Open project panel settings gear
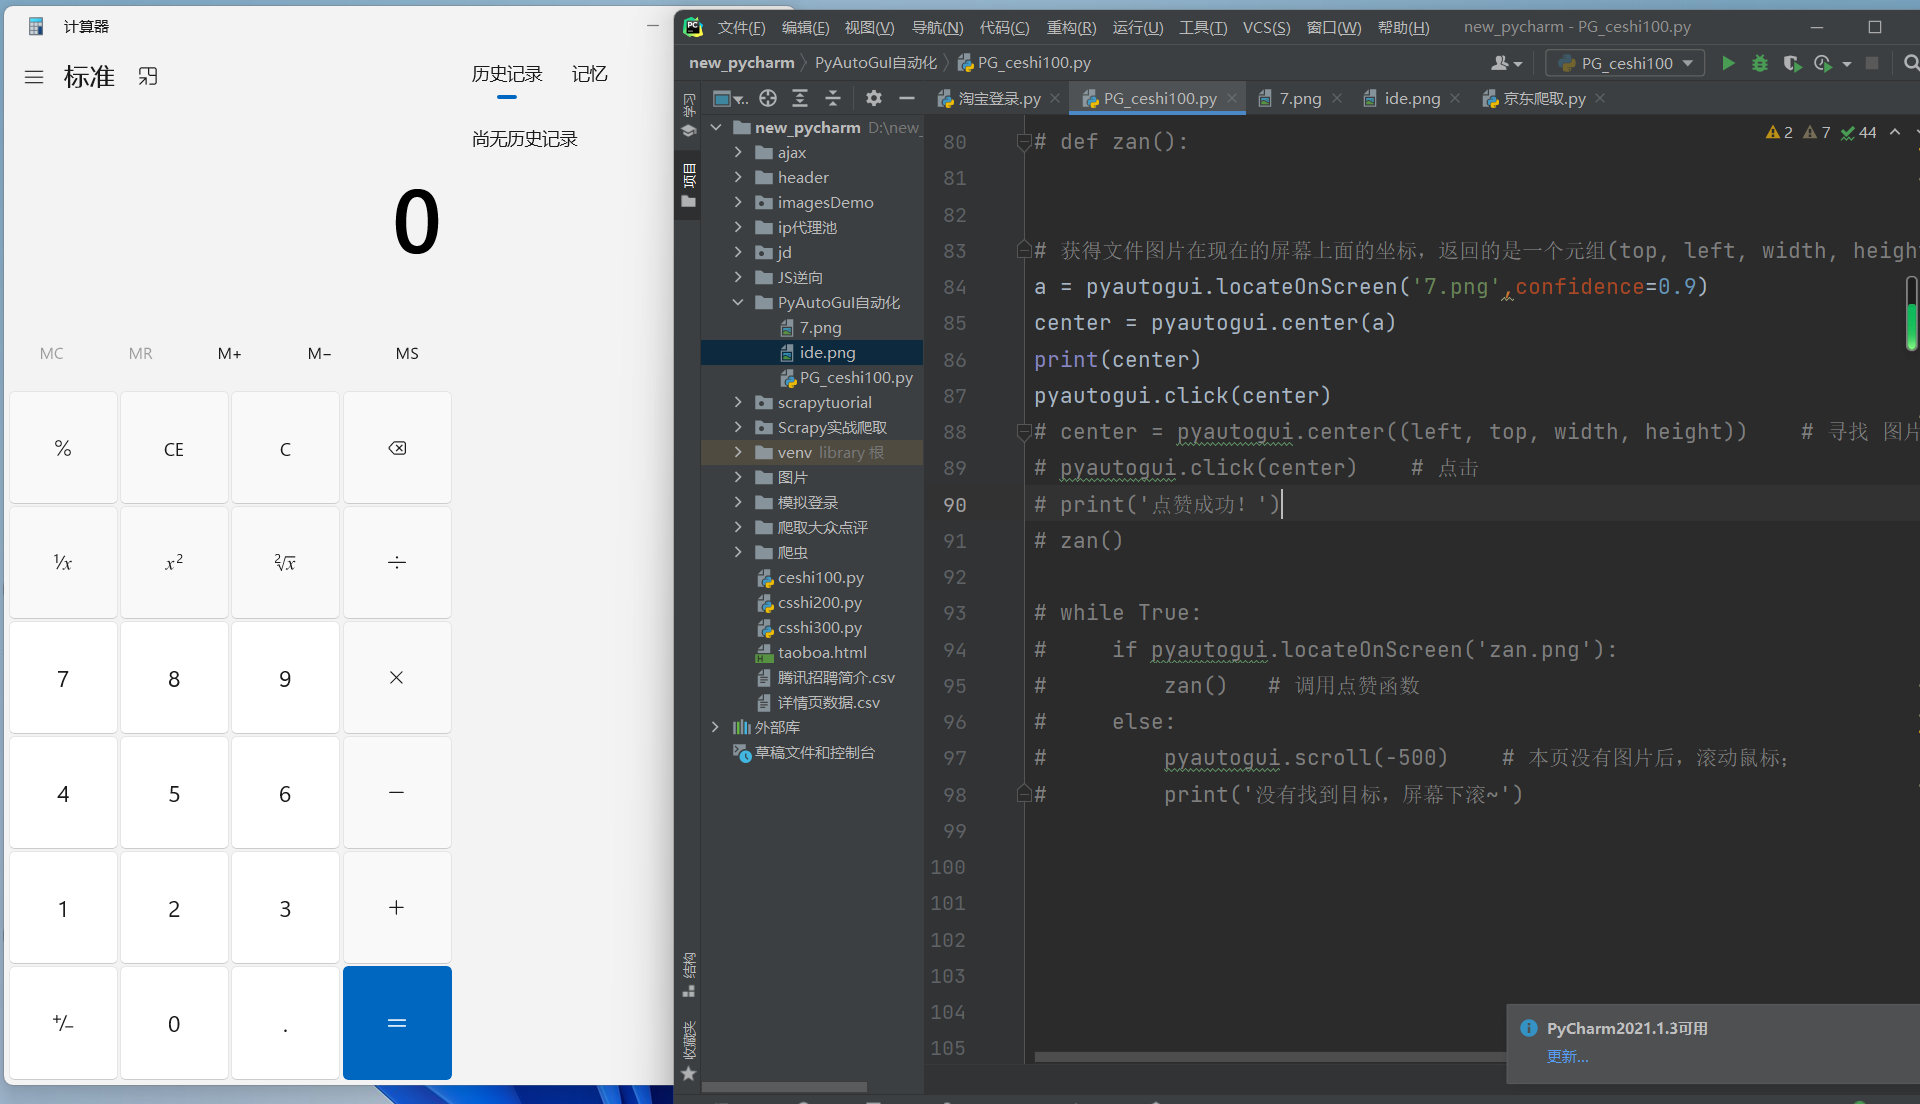Image resolution: width=1920 pixels, height=1104 pixels. pyautogui.click(x=874, y=98)
